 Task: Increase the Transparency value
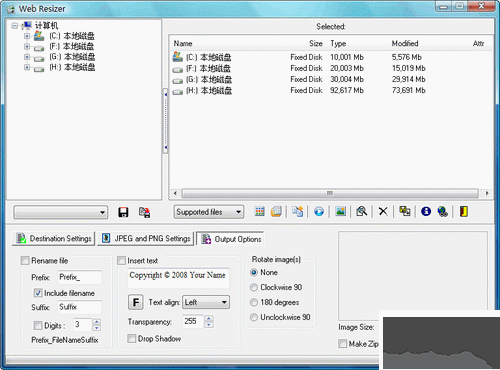pyautogui.click(x=209, y=318)
